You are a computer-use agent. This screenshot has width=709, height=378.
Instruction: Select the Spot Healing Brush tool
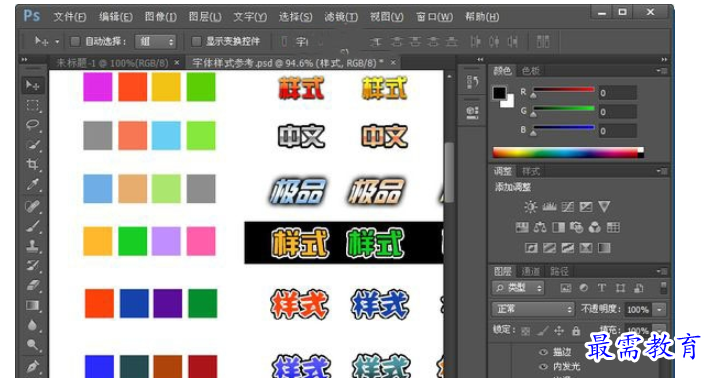point(32,207)
